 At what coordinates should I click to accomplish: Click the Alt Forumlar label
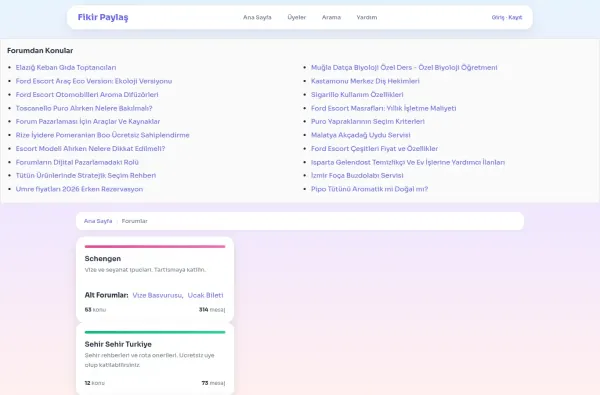(106, 295)
